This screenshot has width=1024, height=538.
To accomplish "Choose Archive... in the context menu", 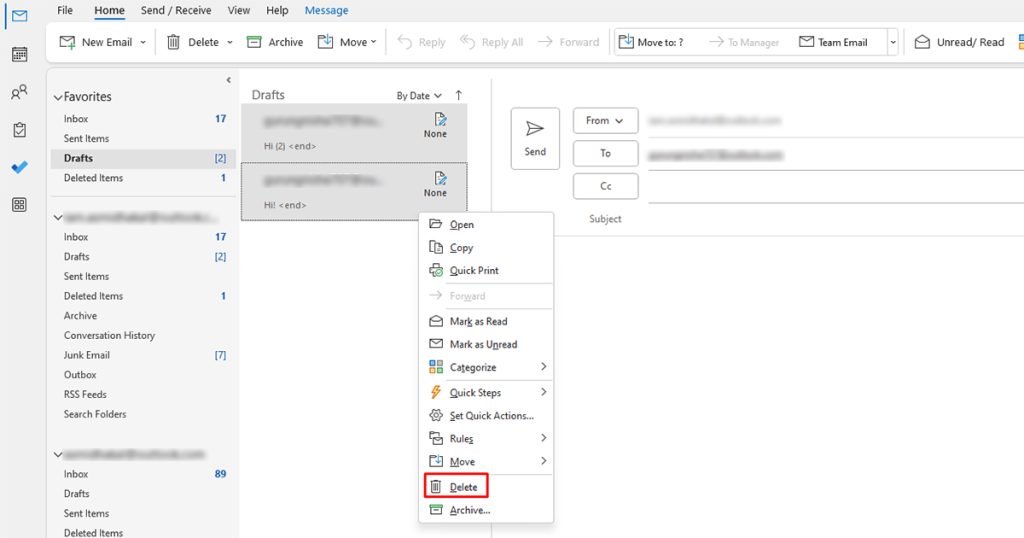I will pos(486,510).
